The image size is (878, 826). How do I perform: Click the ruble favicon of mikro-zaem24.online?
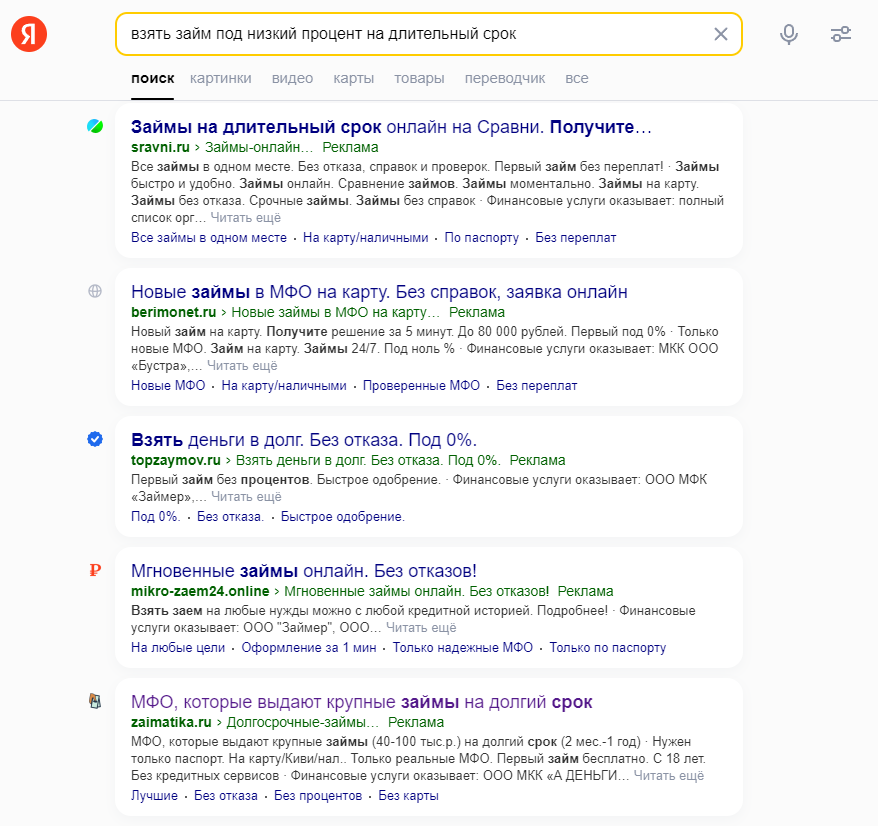click(95, 570)
